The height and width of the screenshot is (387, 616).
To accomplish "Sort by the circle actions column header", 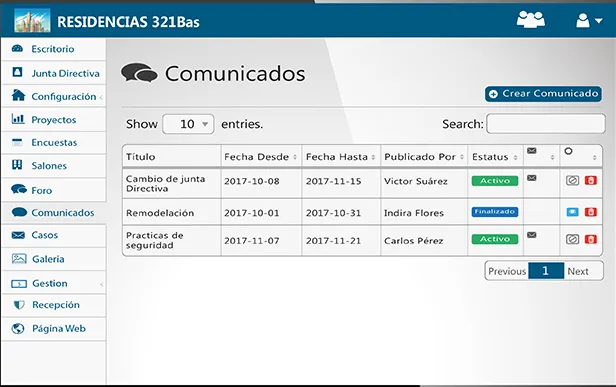I will coord(581,156).
